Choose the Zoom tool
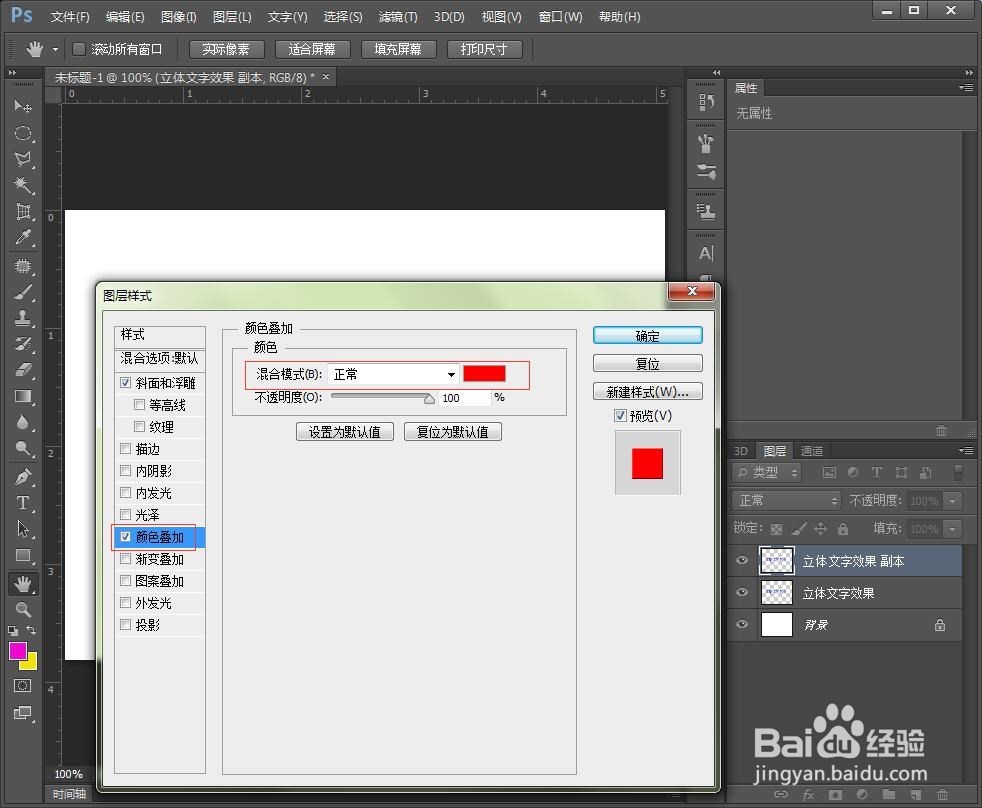 [x=23, y=609]
